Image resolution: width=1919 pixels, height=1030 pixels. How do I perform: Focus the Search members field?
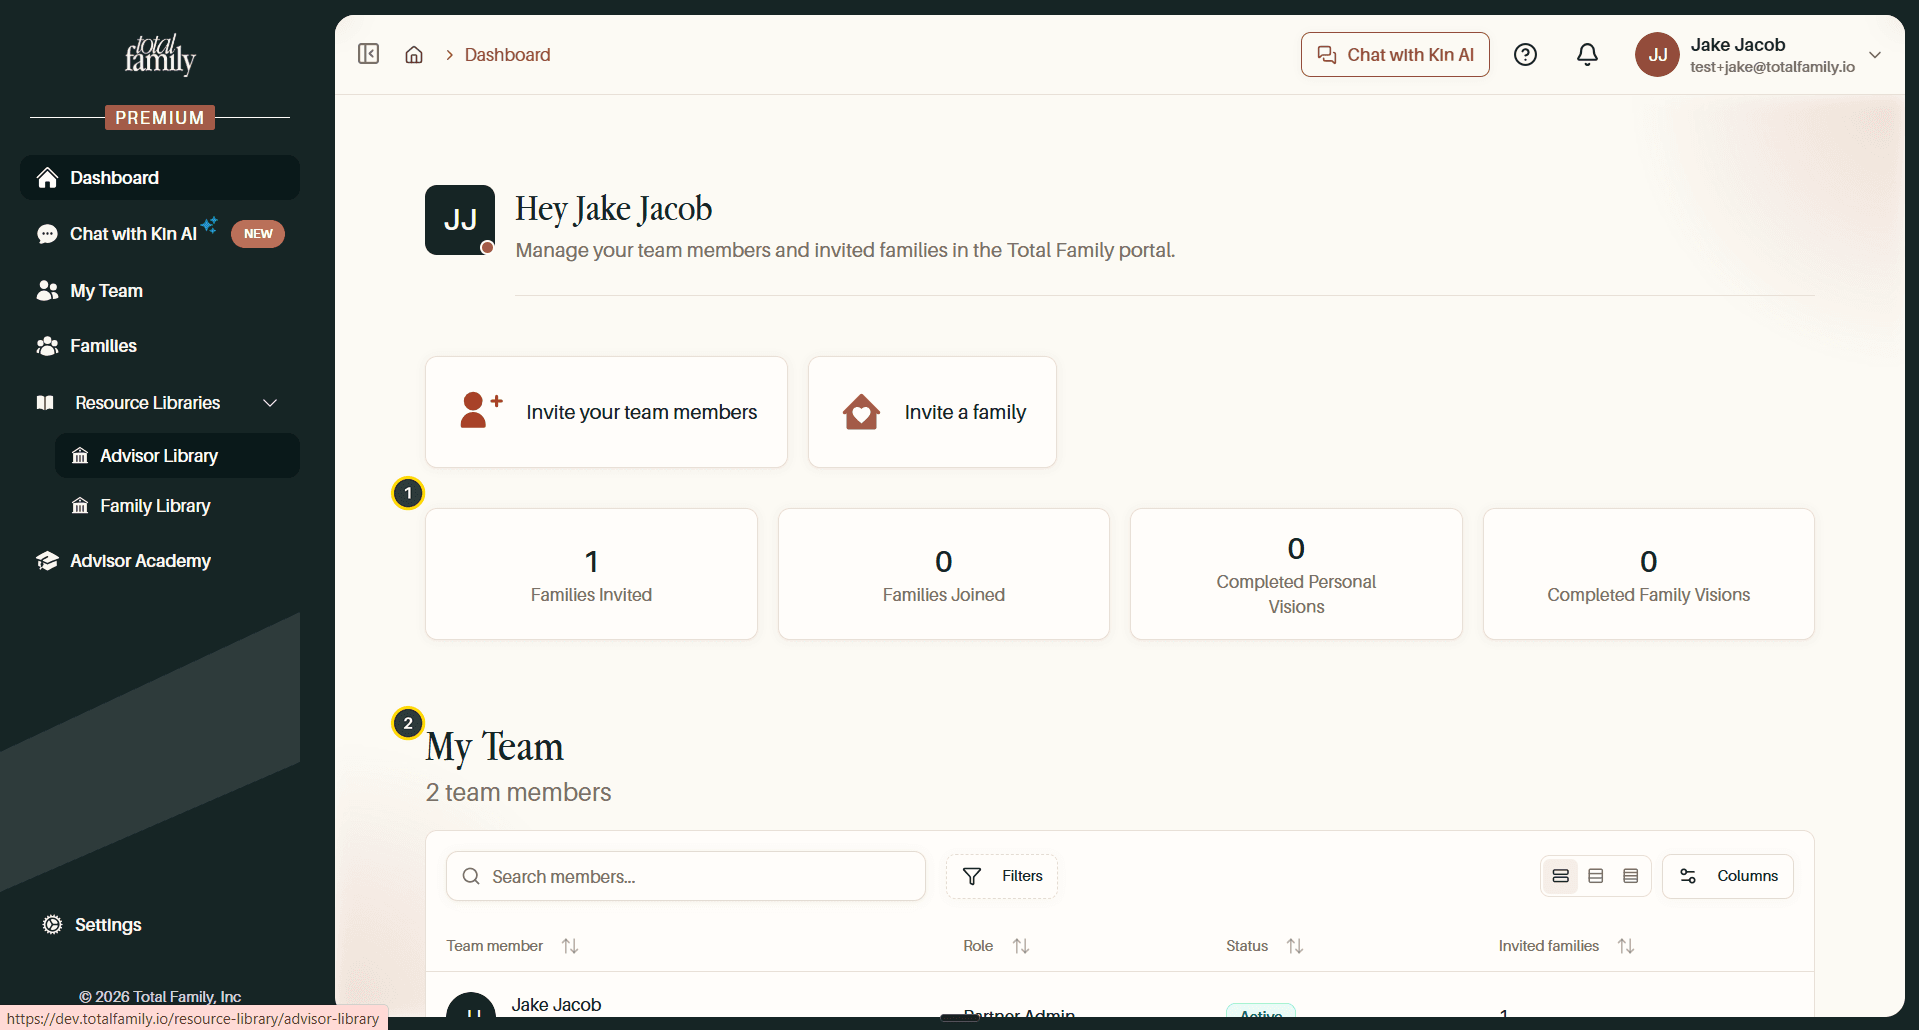686,876
